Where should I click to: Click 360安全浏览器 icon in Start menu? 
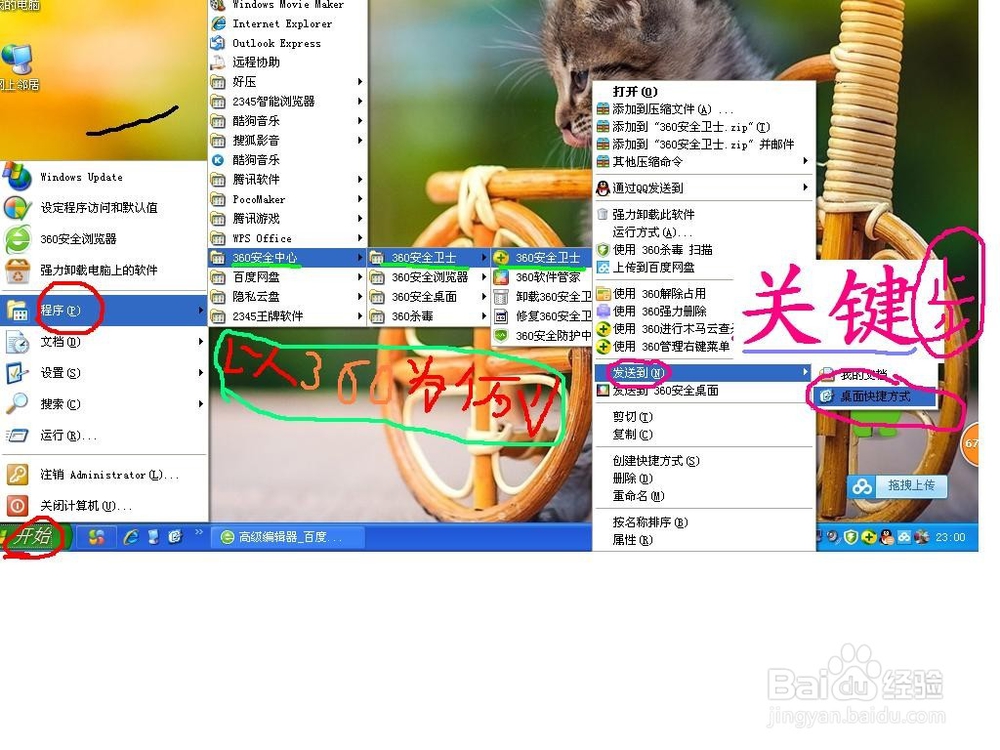[17, 239]
